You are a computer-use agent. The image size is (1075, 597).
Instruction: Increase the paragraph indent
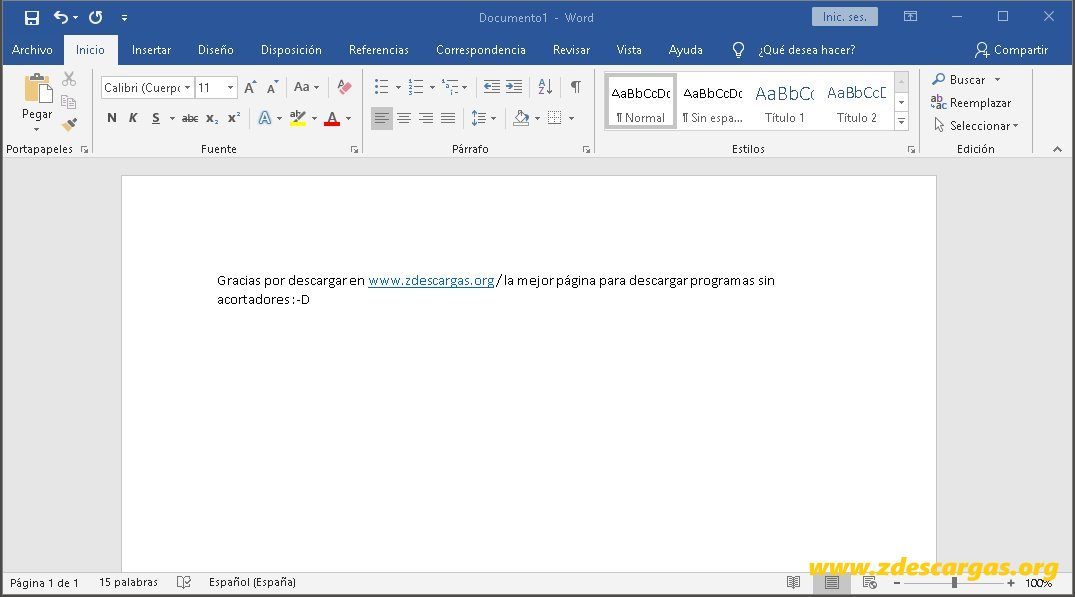514,86
